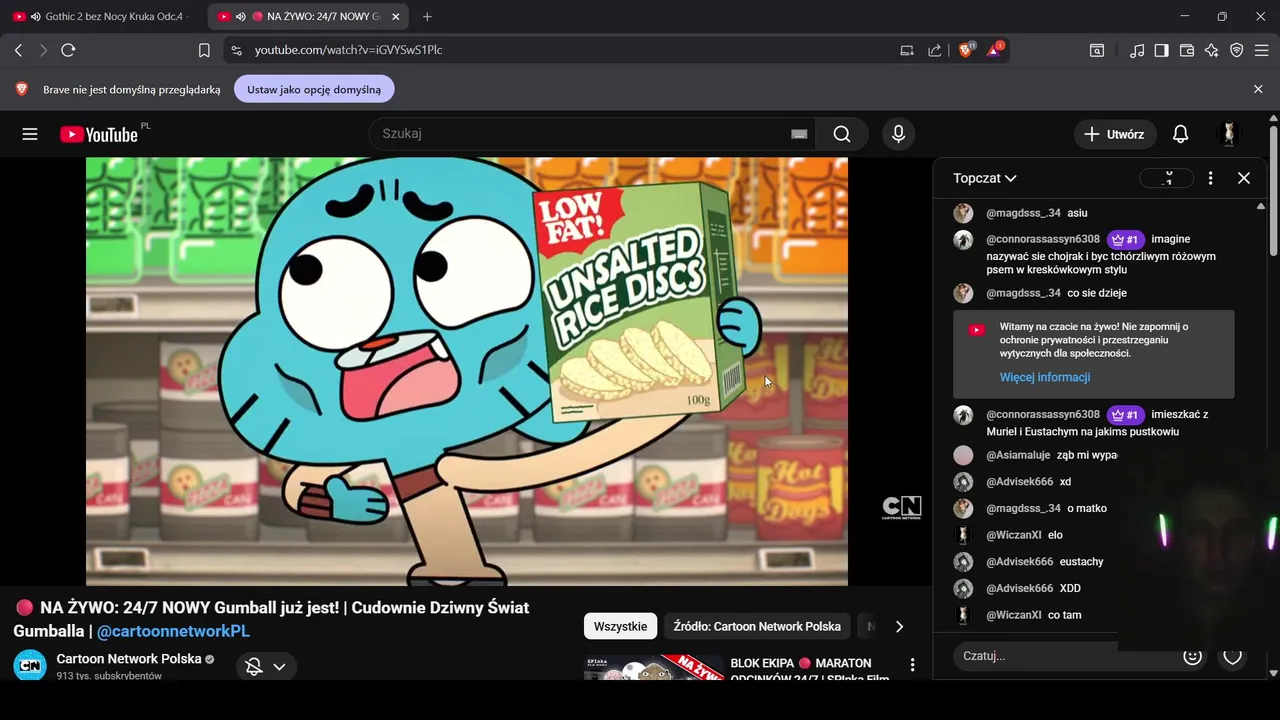
Task: Open the account avatar menu
Action: point(1229,134)
